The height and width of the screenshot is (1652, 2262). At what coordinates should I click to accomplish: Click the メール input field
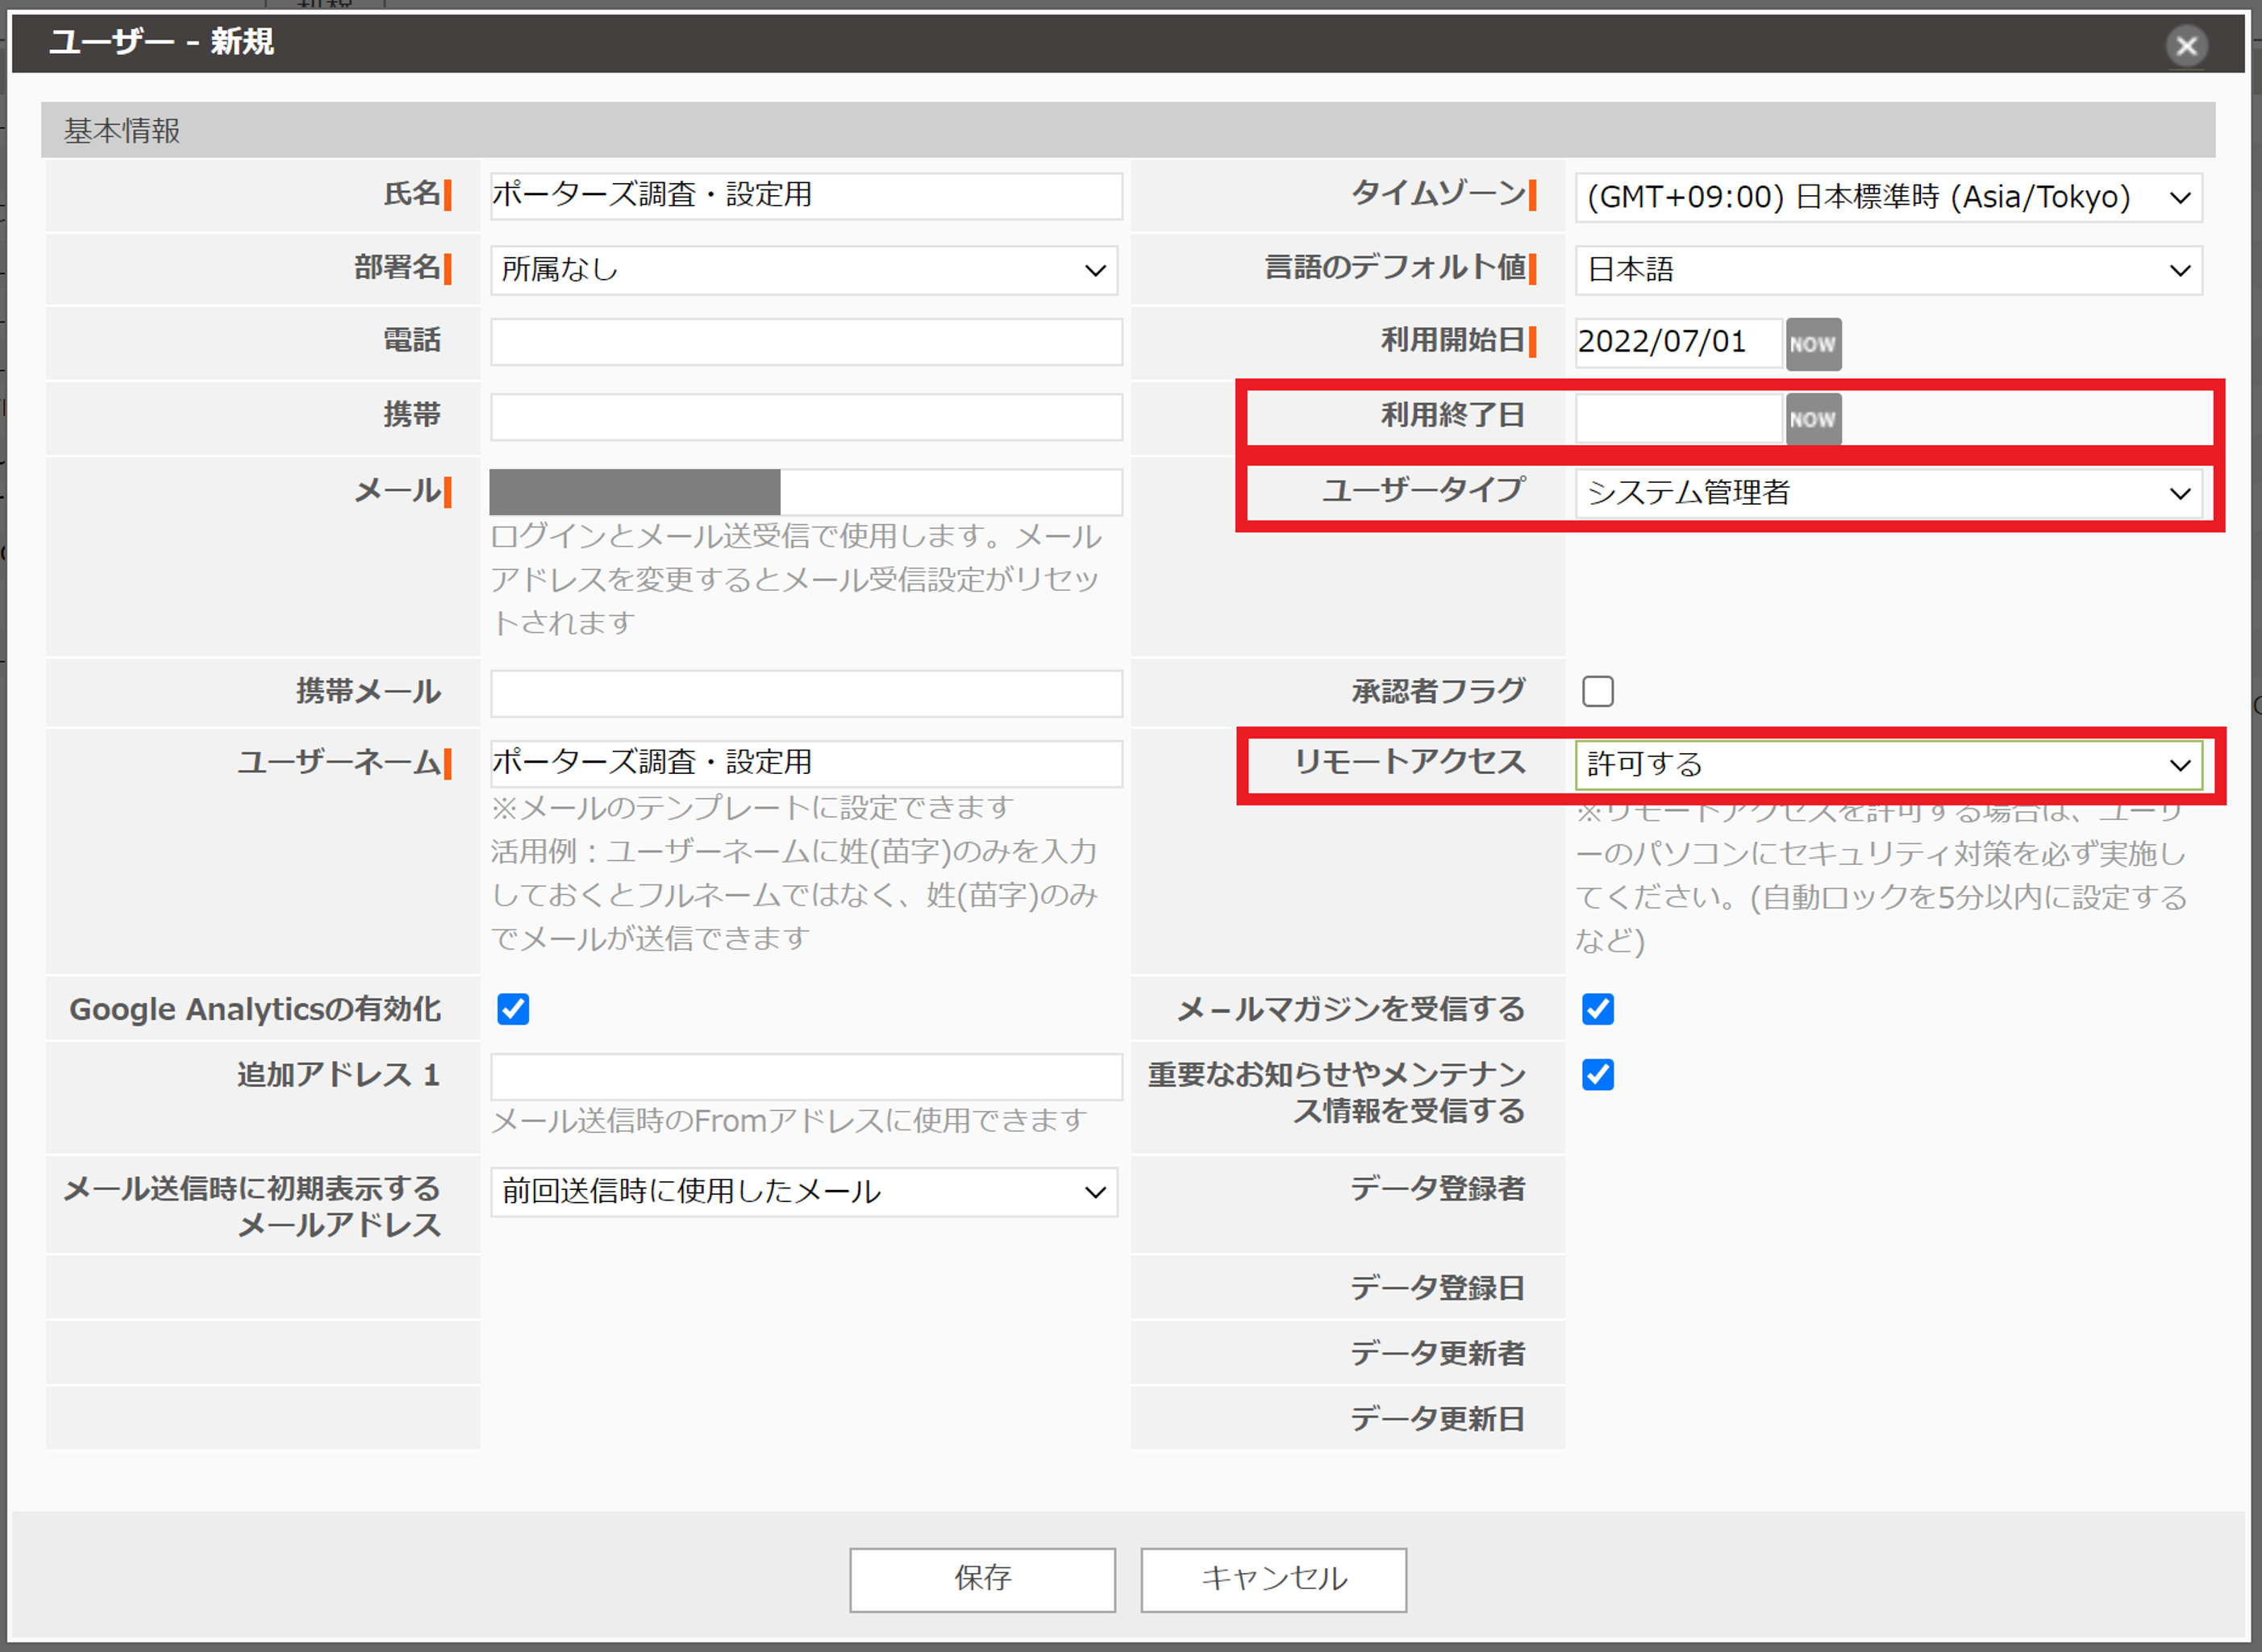click(x=806, y=492)
